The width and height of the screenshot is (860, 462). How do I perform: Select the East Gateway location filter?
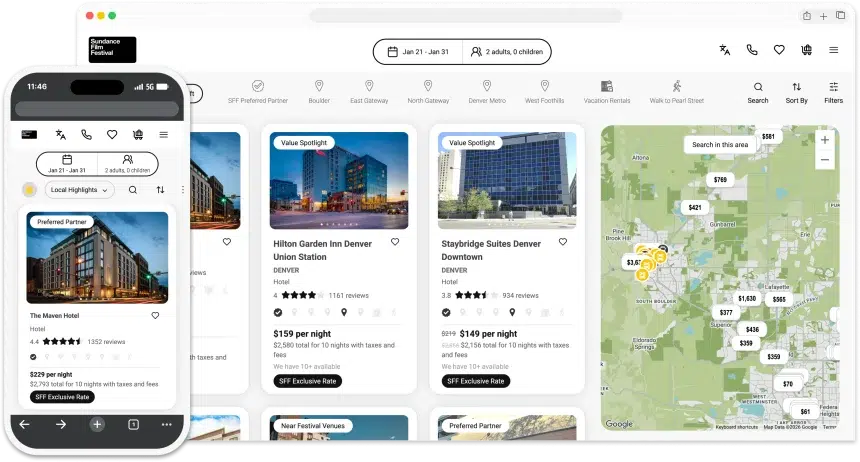[x=369, y=92]
